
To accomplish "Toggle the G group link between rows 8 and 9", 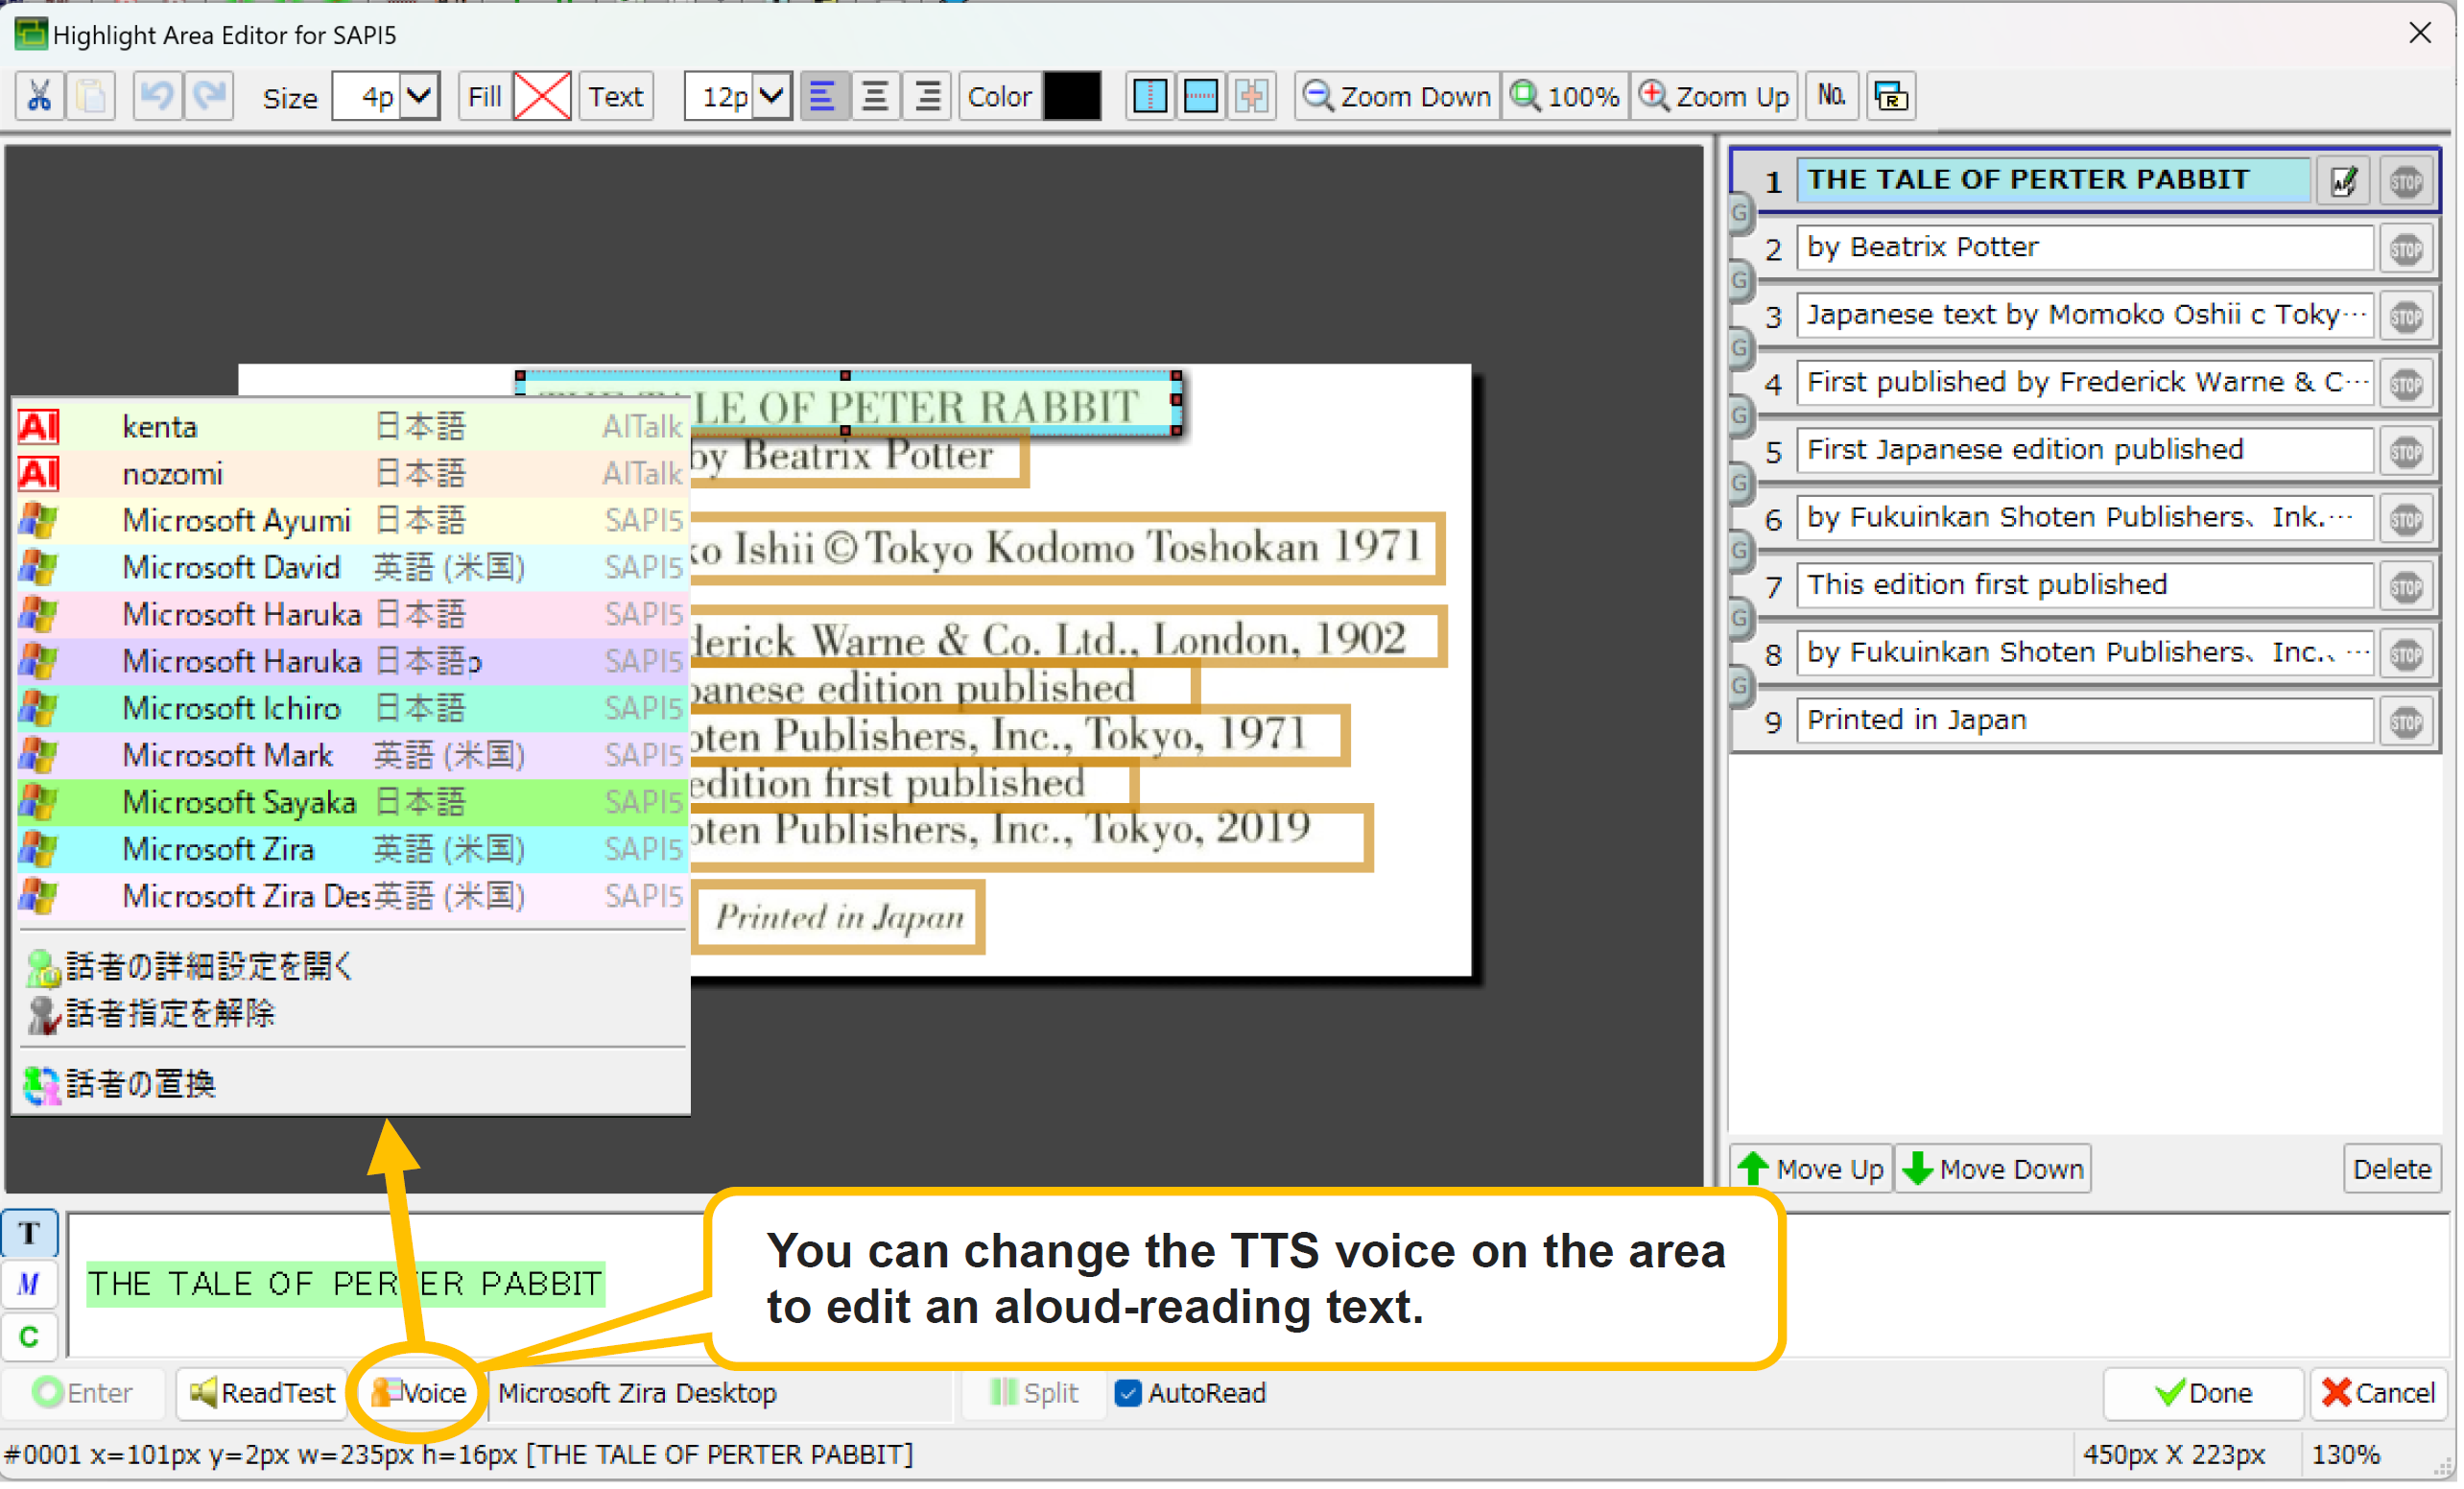I will [x=1740, y=686].
